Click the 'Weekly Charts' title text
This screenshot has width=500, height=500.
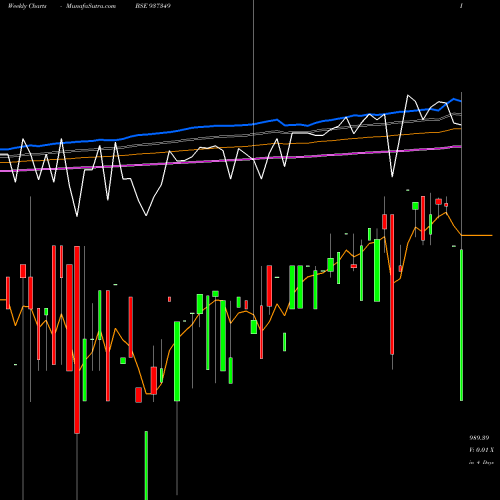[x=27, y=6]
